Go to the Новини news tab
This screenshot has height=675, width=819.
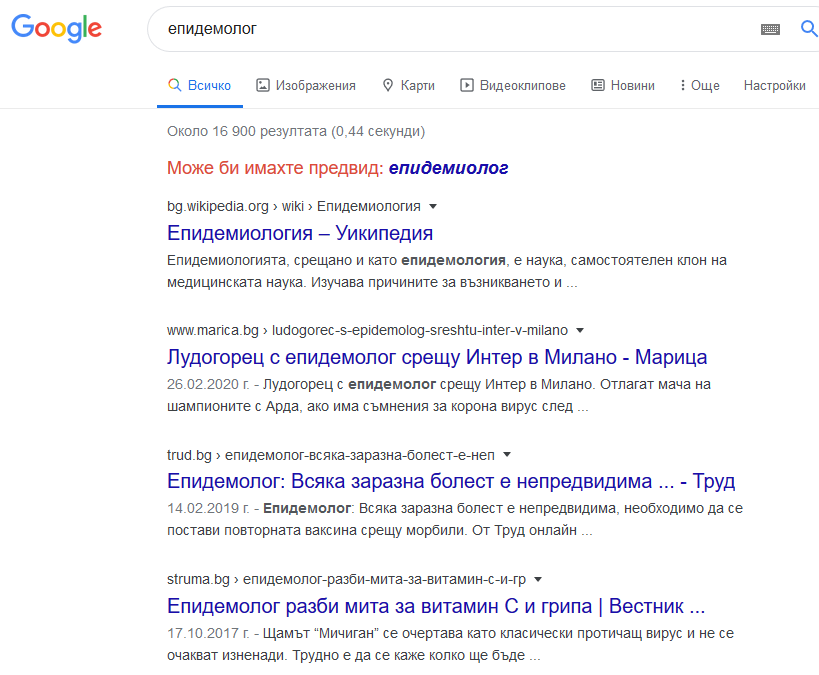click(623, 86)
